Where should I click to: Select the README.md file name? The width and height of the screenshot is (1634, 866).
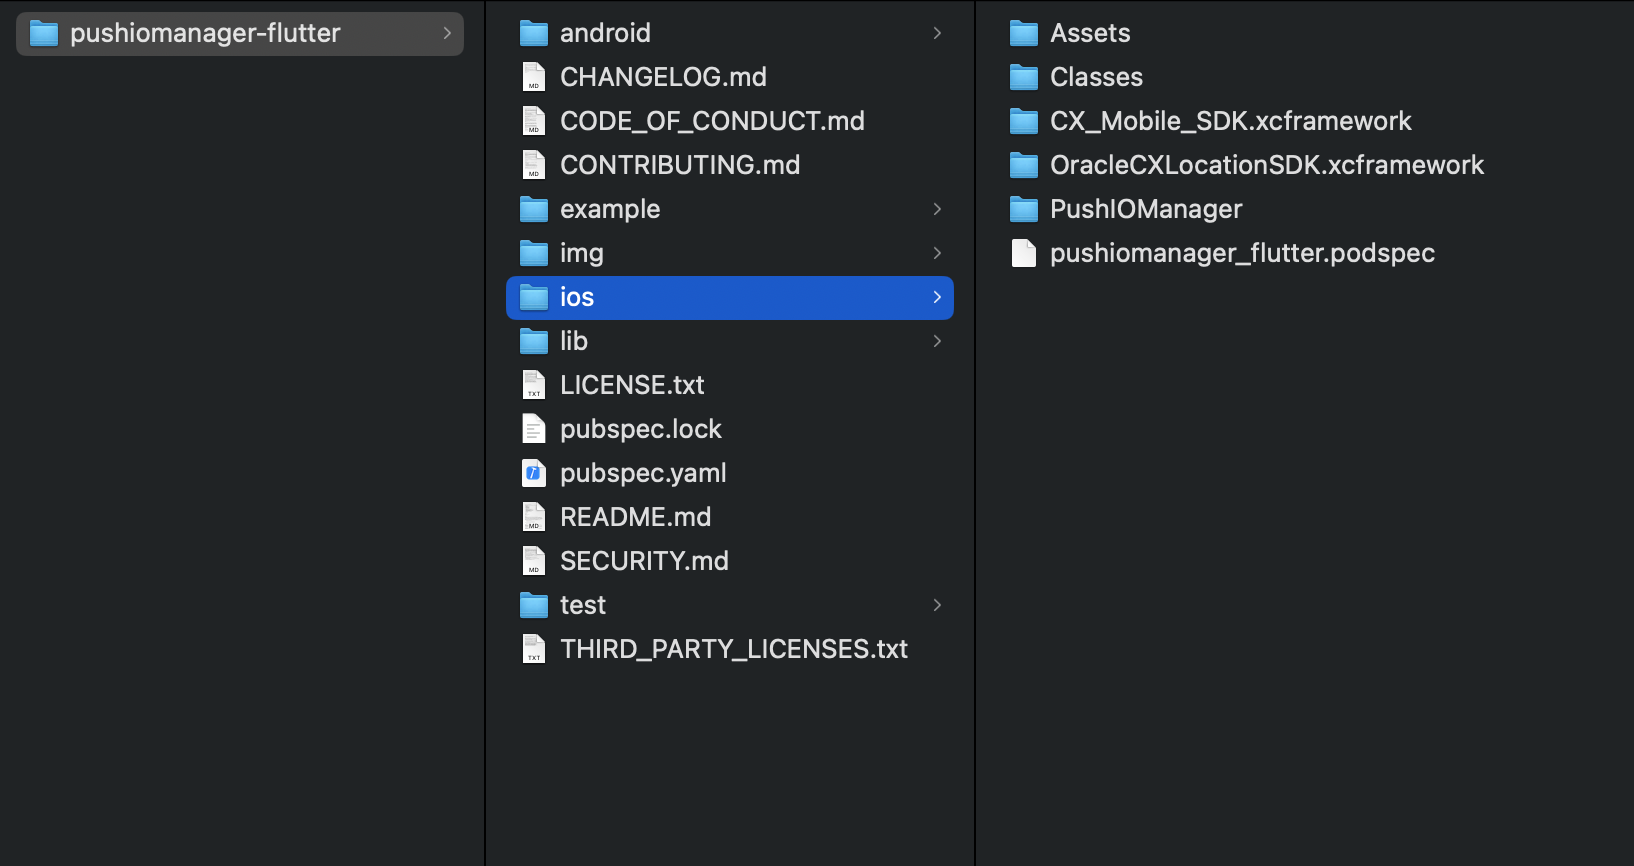pos(635,517)
